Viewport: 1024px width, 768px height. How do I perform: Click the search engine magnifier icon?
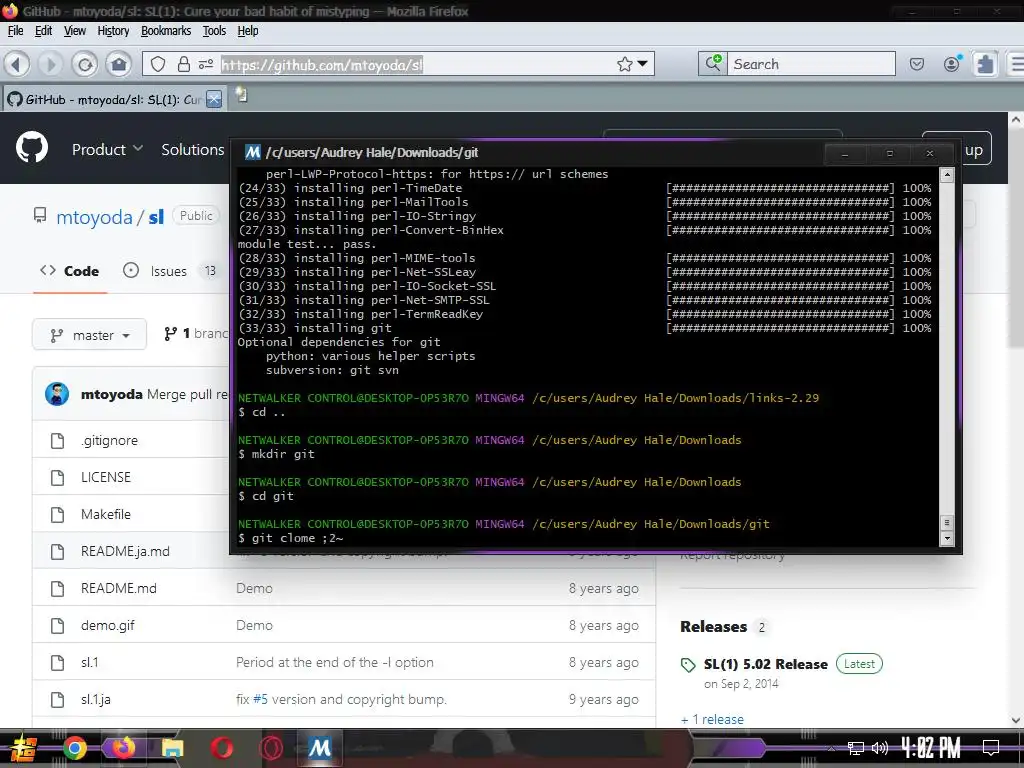coord(712,63)
